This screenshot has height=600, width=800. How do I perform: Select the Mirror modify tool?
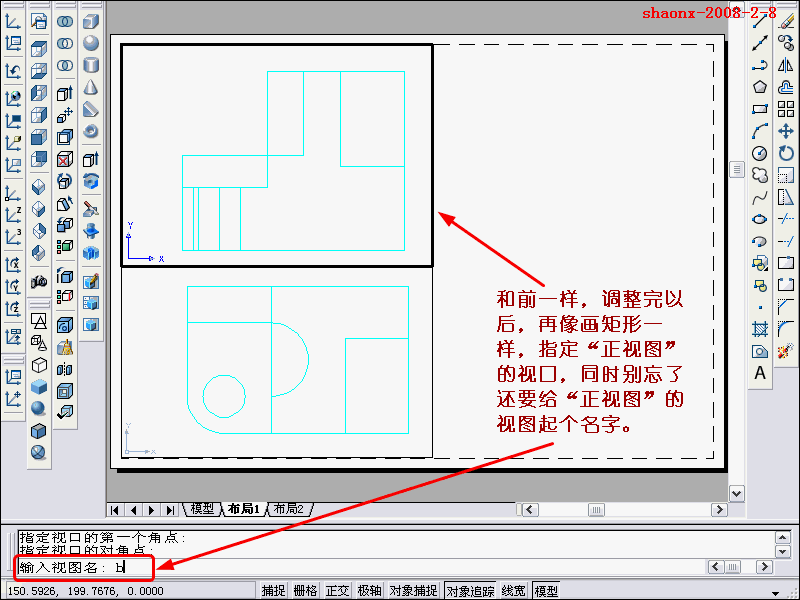[x=786, y=65]
